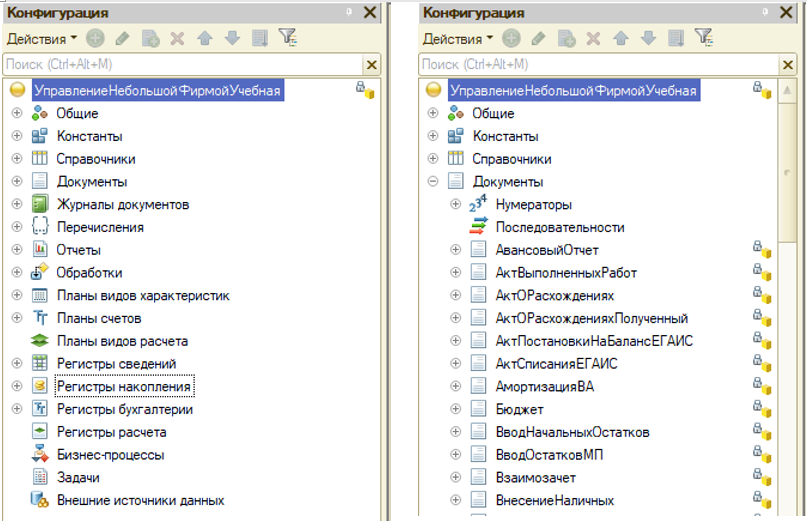Select Бюджет document
The width and height of the screenshot is (807, 521).
pyautogui.click(x=519, y=409)
